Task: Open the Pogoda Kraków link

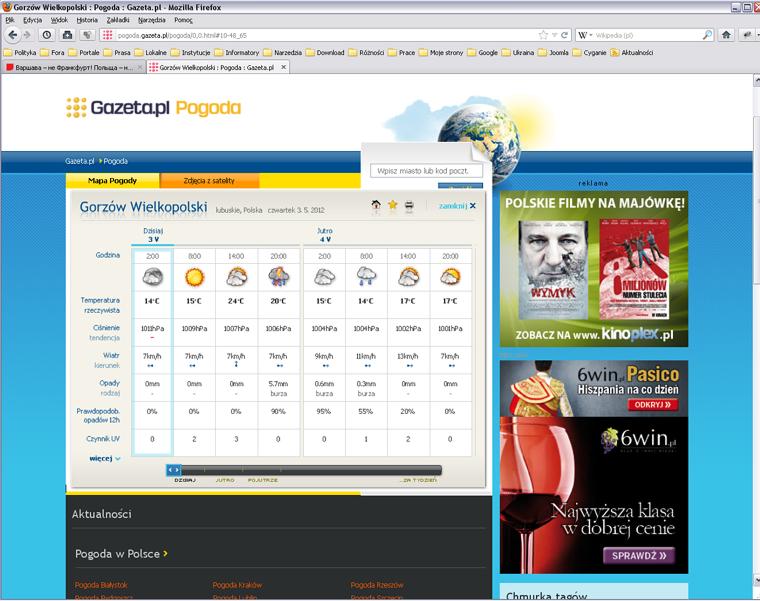Action: (237, 585)
